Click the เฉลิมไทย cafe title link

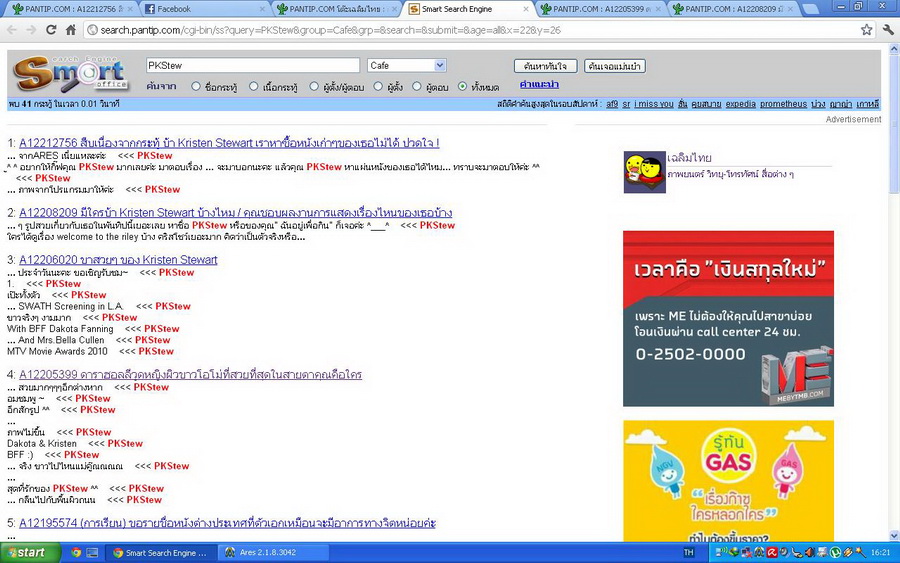[689, 158]
